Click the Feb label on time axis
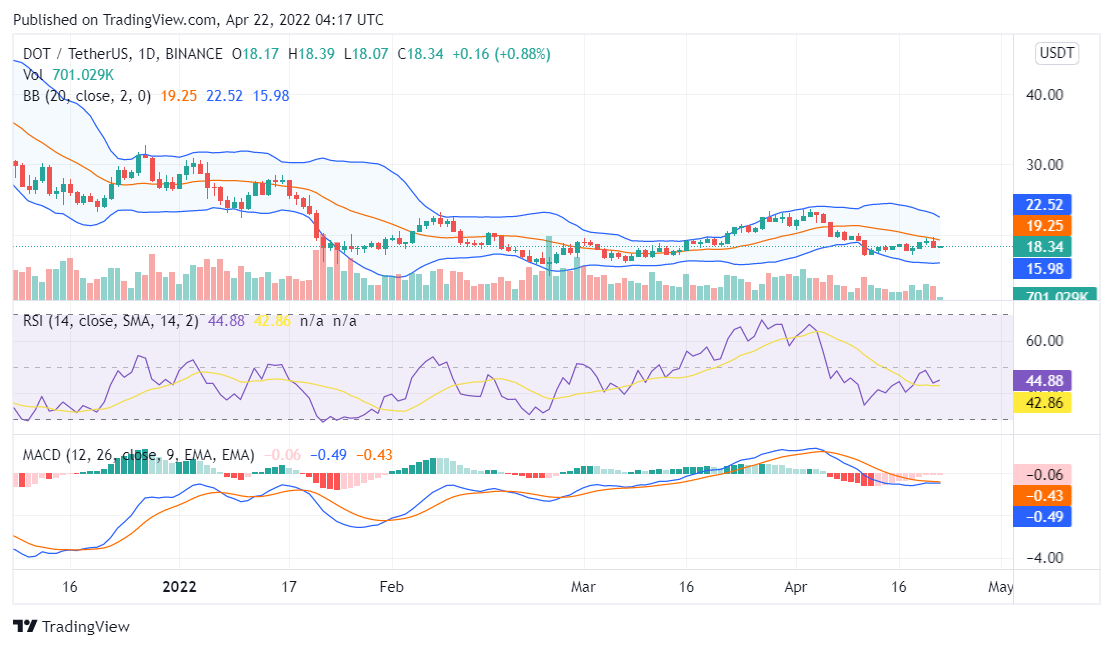This screenshot has width=1113, height=648. [x=391, y=587]
